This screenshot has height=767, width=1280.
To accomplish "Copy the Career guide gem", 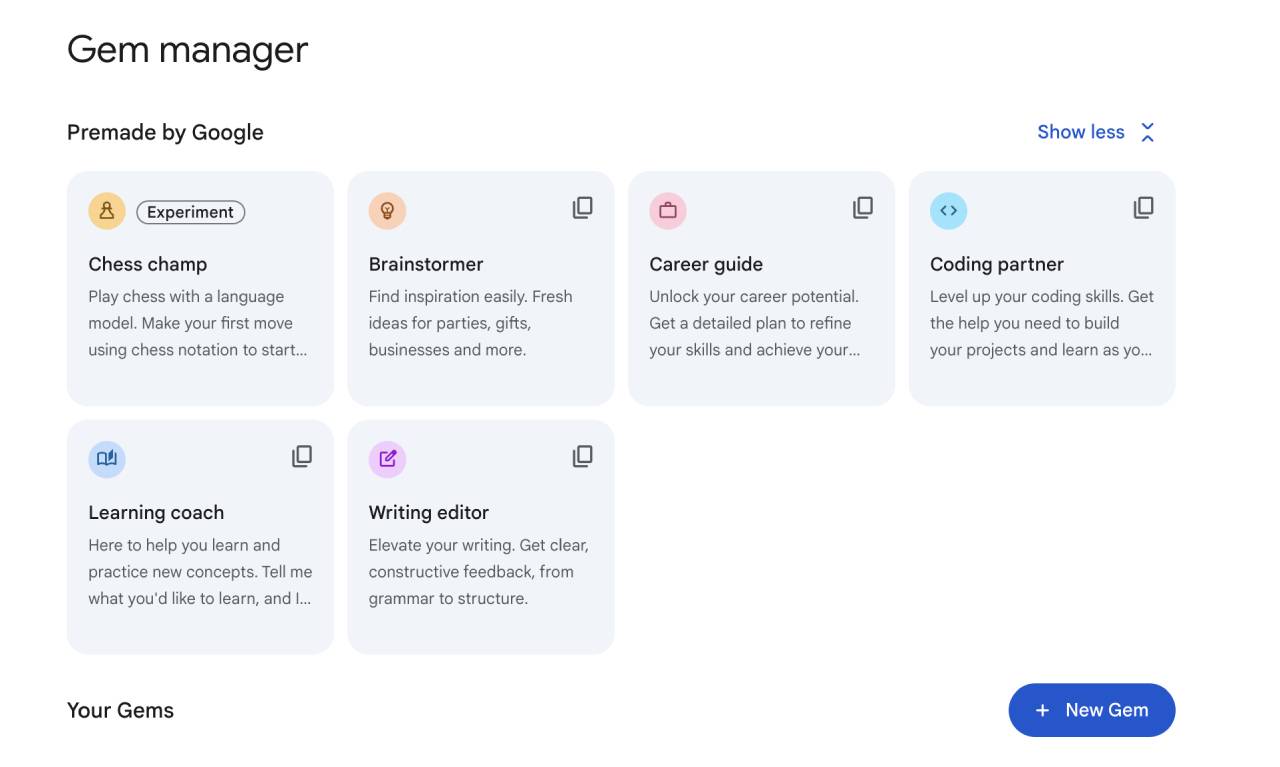I will point(863,208).
